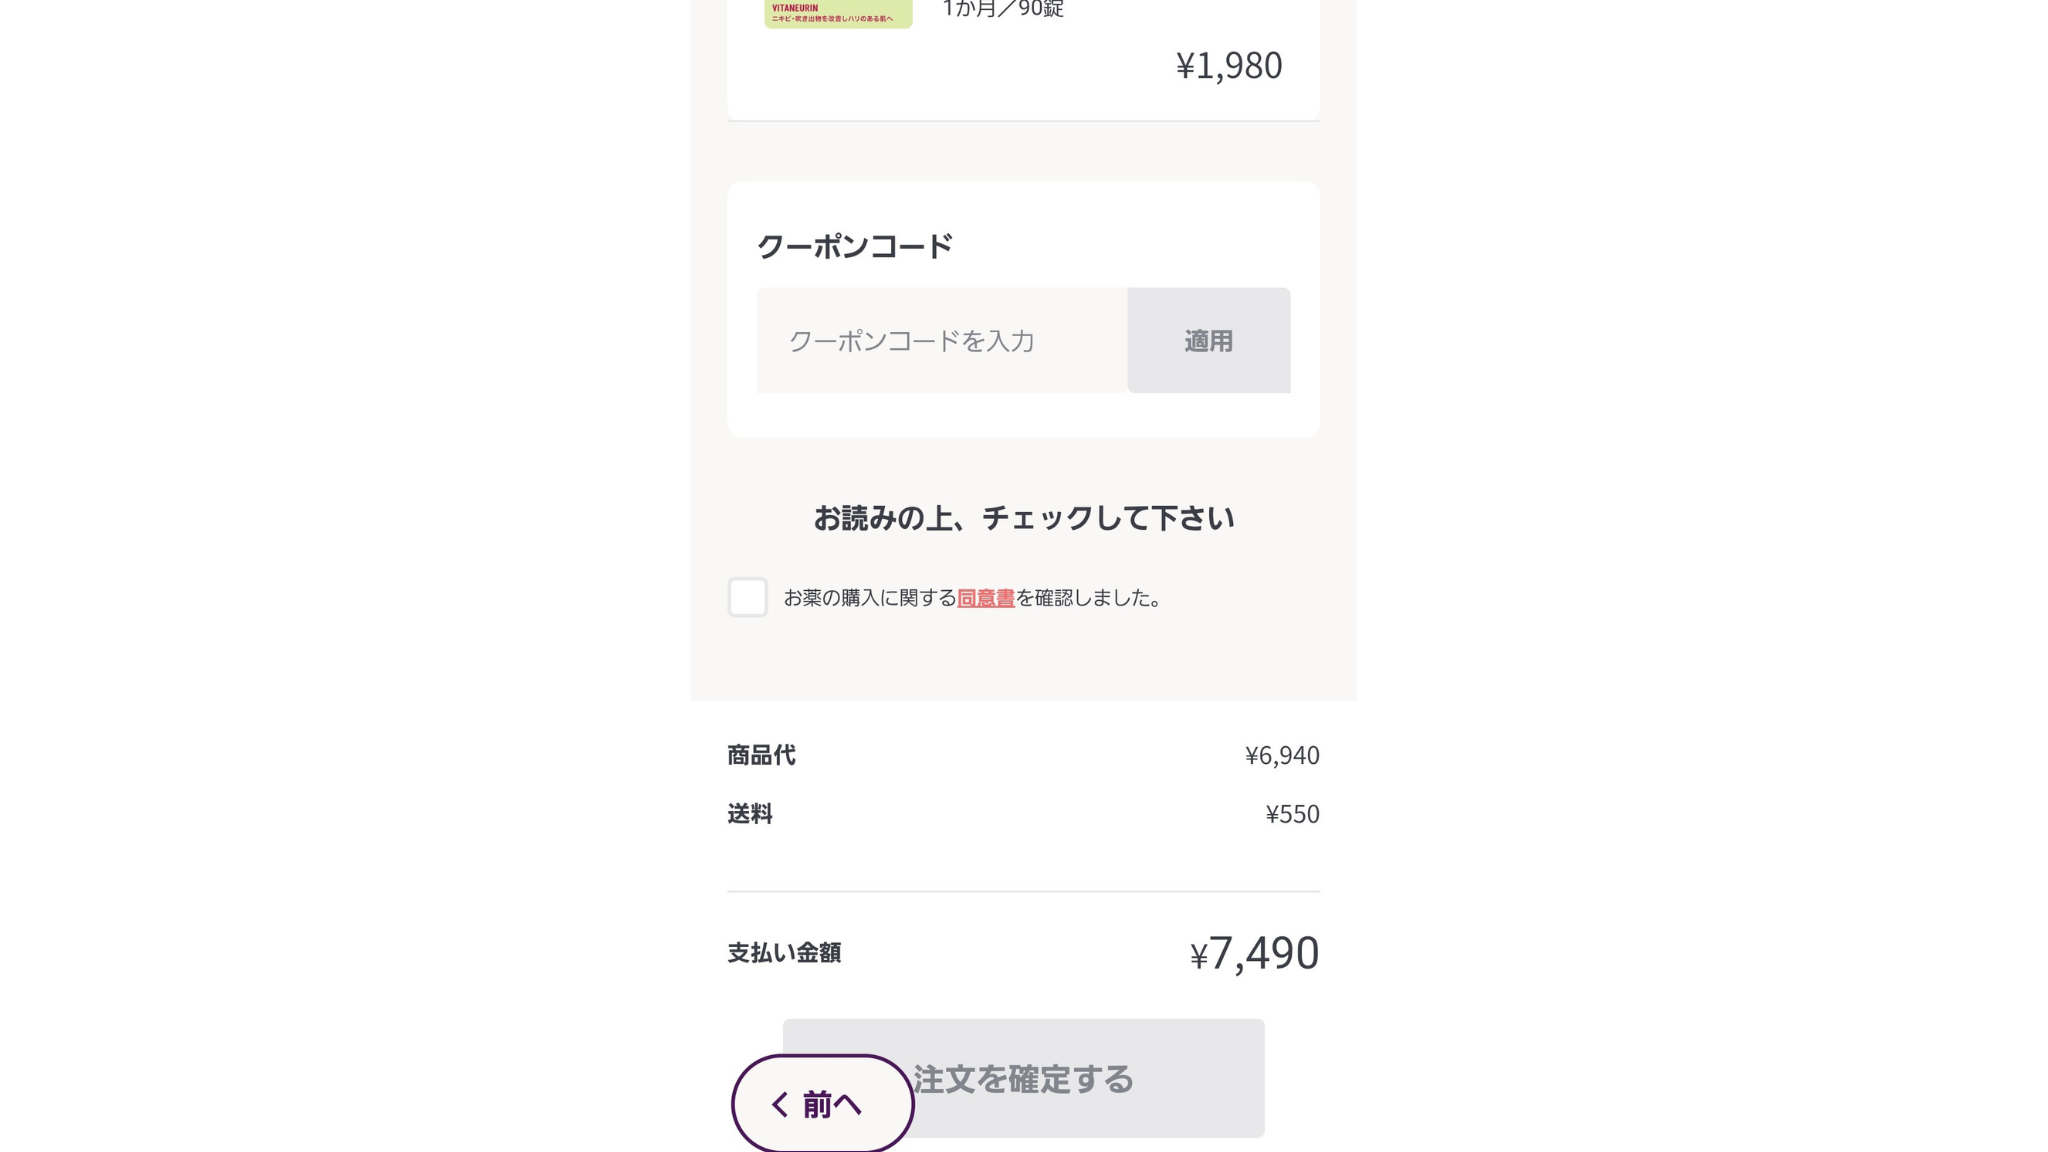
Task: Click the ¥7,490 total payment amount
Action: [x=1254, y=953]
